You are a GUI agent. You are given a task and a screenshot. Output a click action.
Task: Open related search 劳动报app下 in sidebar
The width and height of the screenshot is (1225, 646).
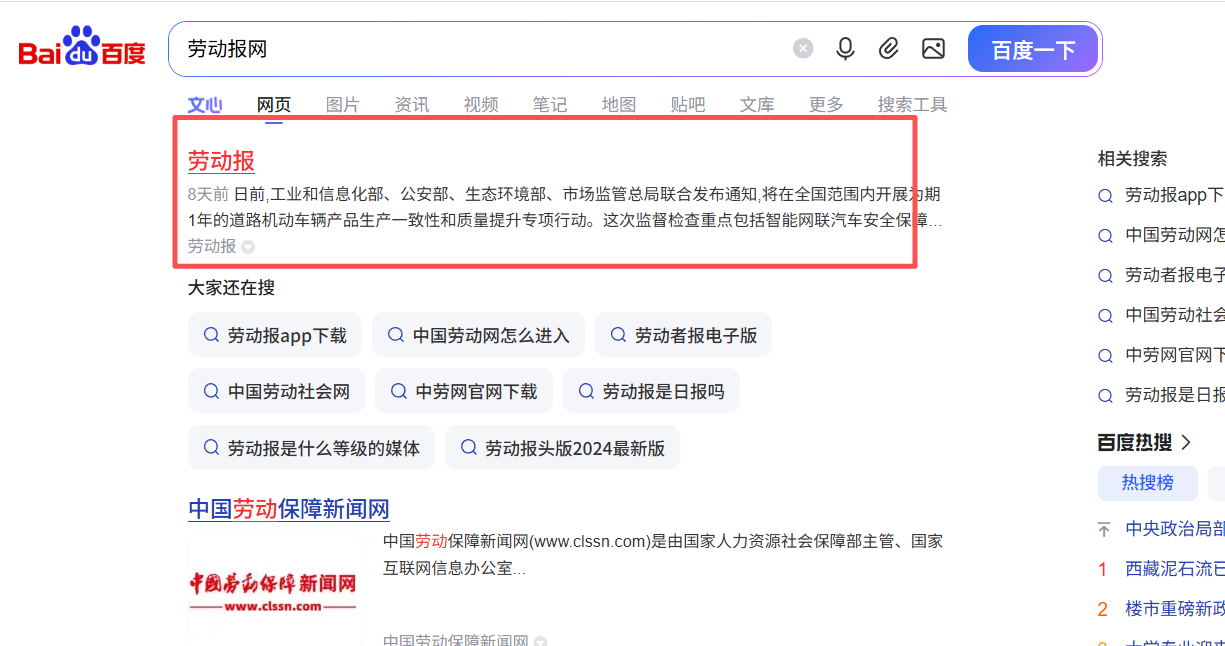(x=1161, y=196)
